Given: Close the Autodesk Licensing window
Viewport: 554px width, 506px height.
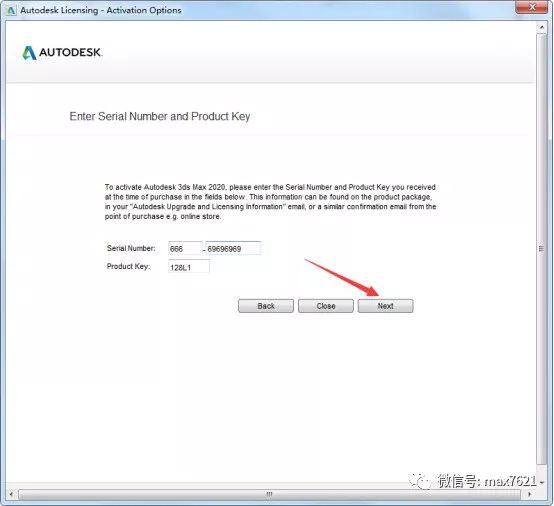Looking at the screenshot, I should [532, 7].
